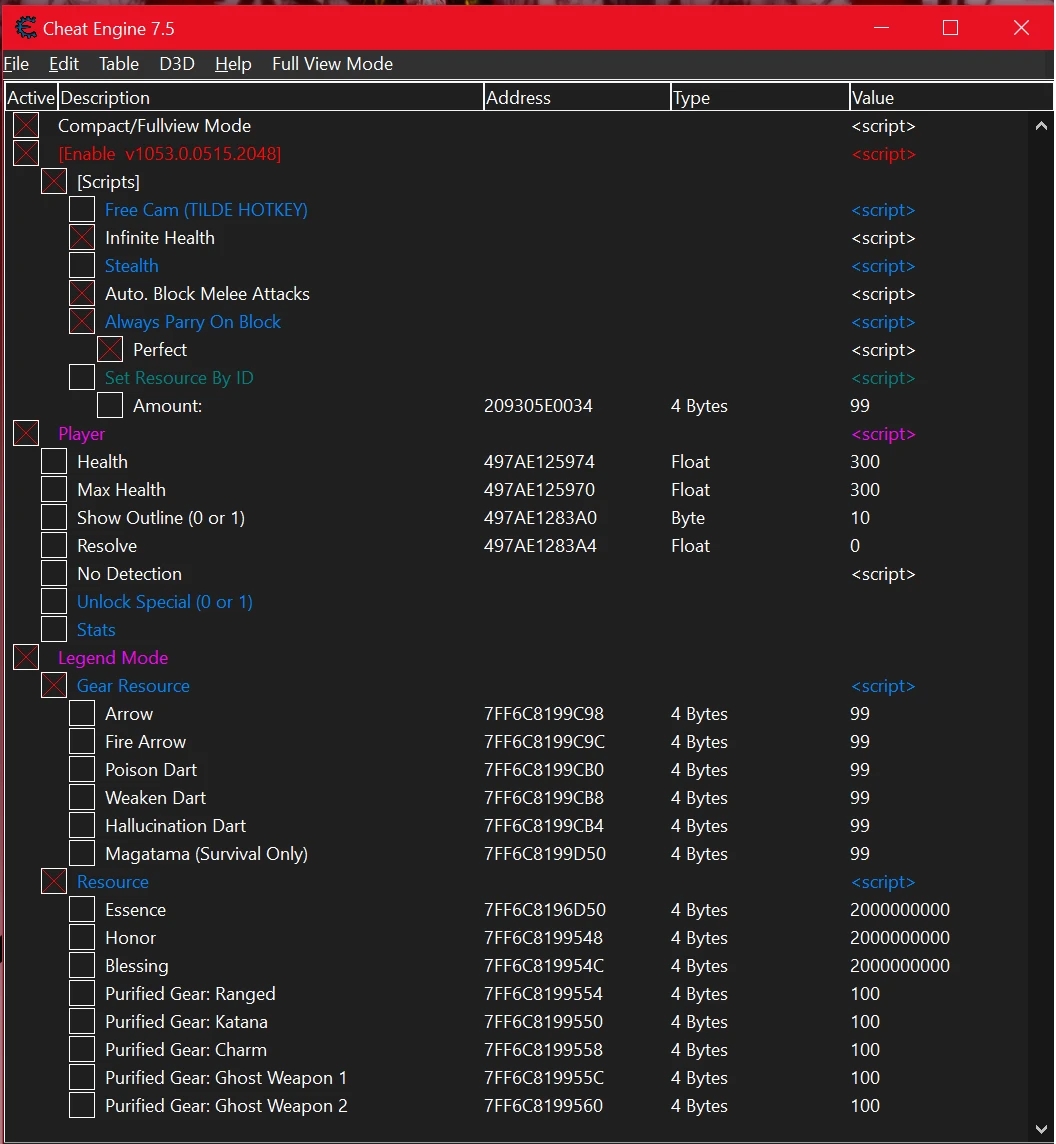Viewport: 1056px width, 1144px height.
Task: Freeze the Essence value checkbox
Action: (82, 910)
